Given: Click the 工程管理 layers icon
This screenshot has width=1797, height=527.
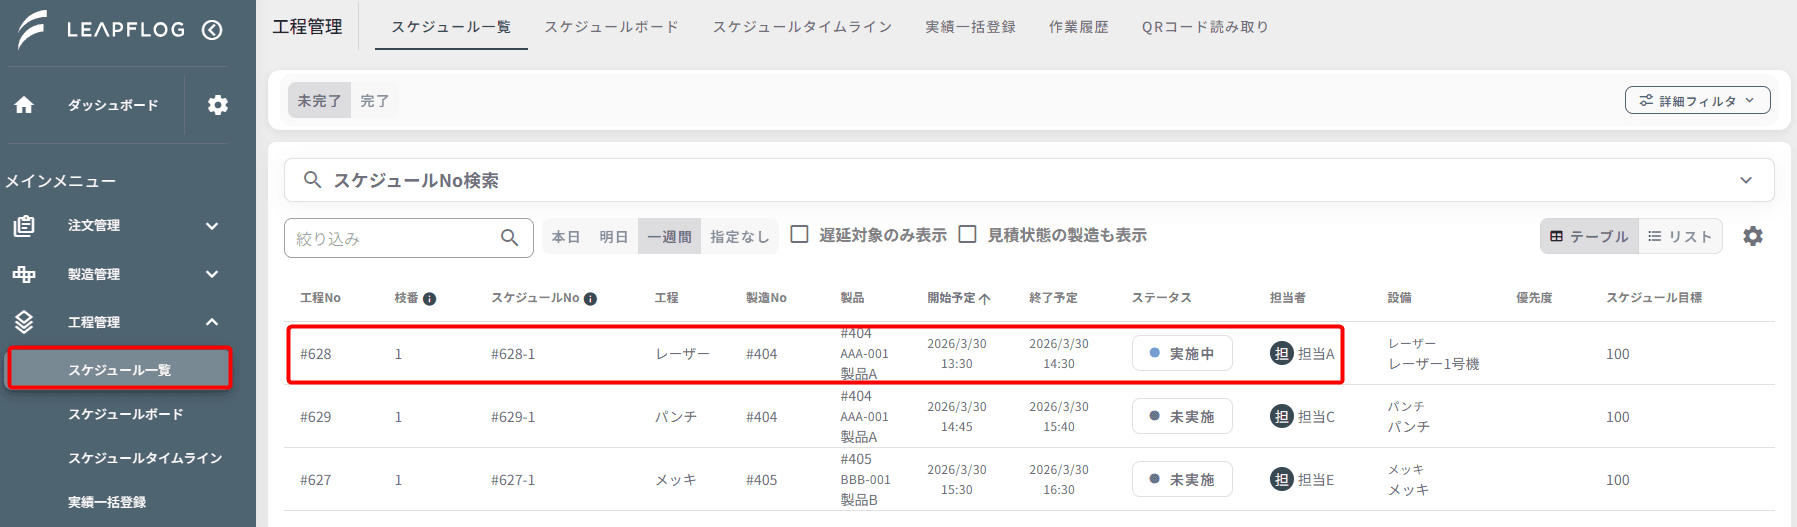Looking at the screenshot, I should [24, 322].
